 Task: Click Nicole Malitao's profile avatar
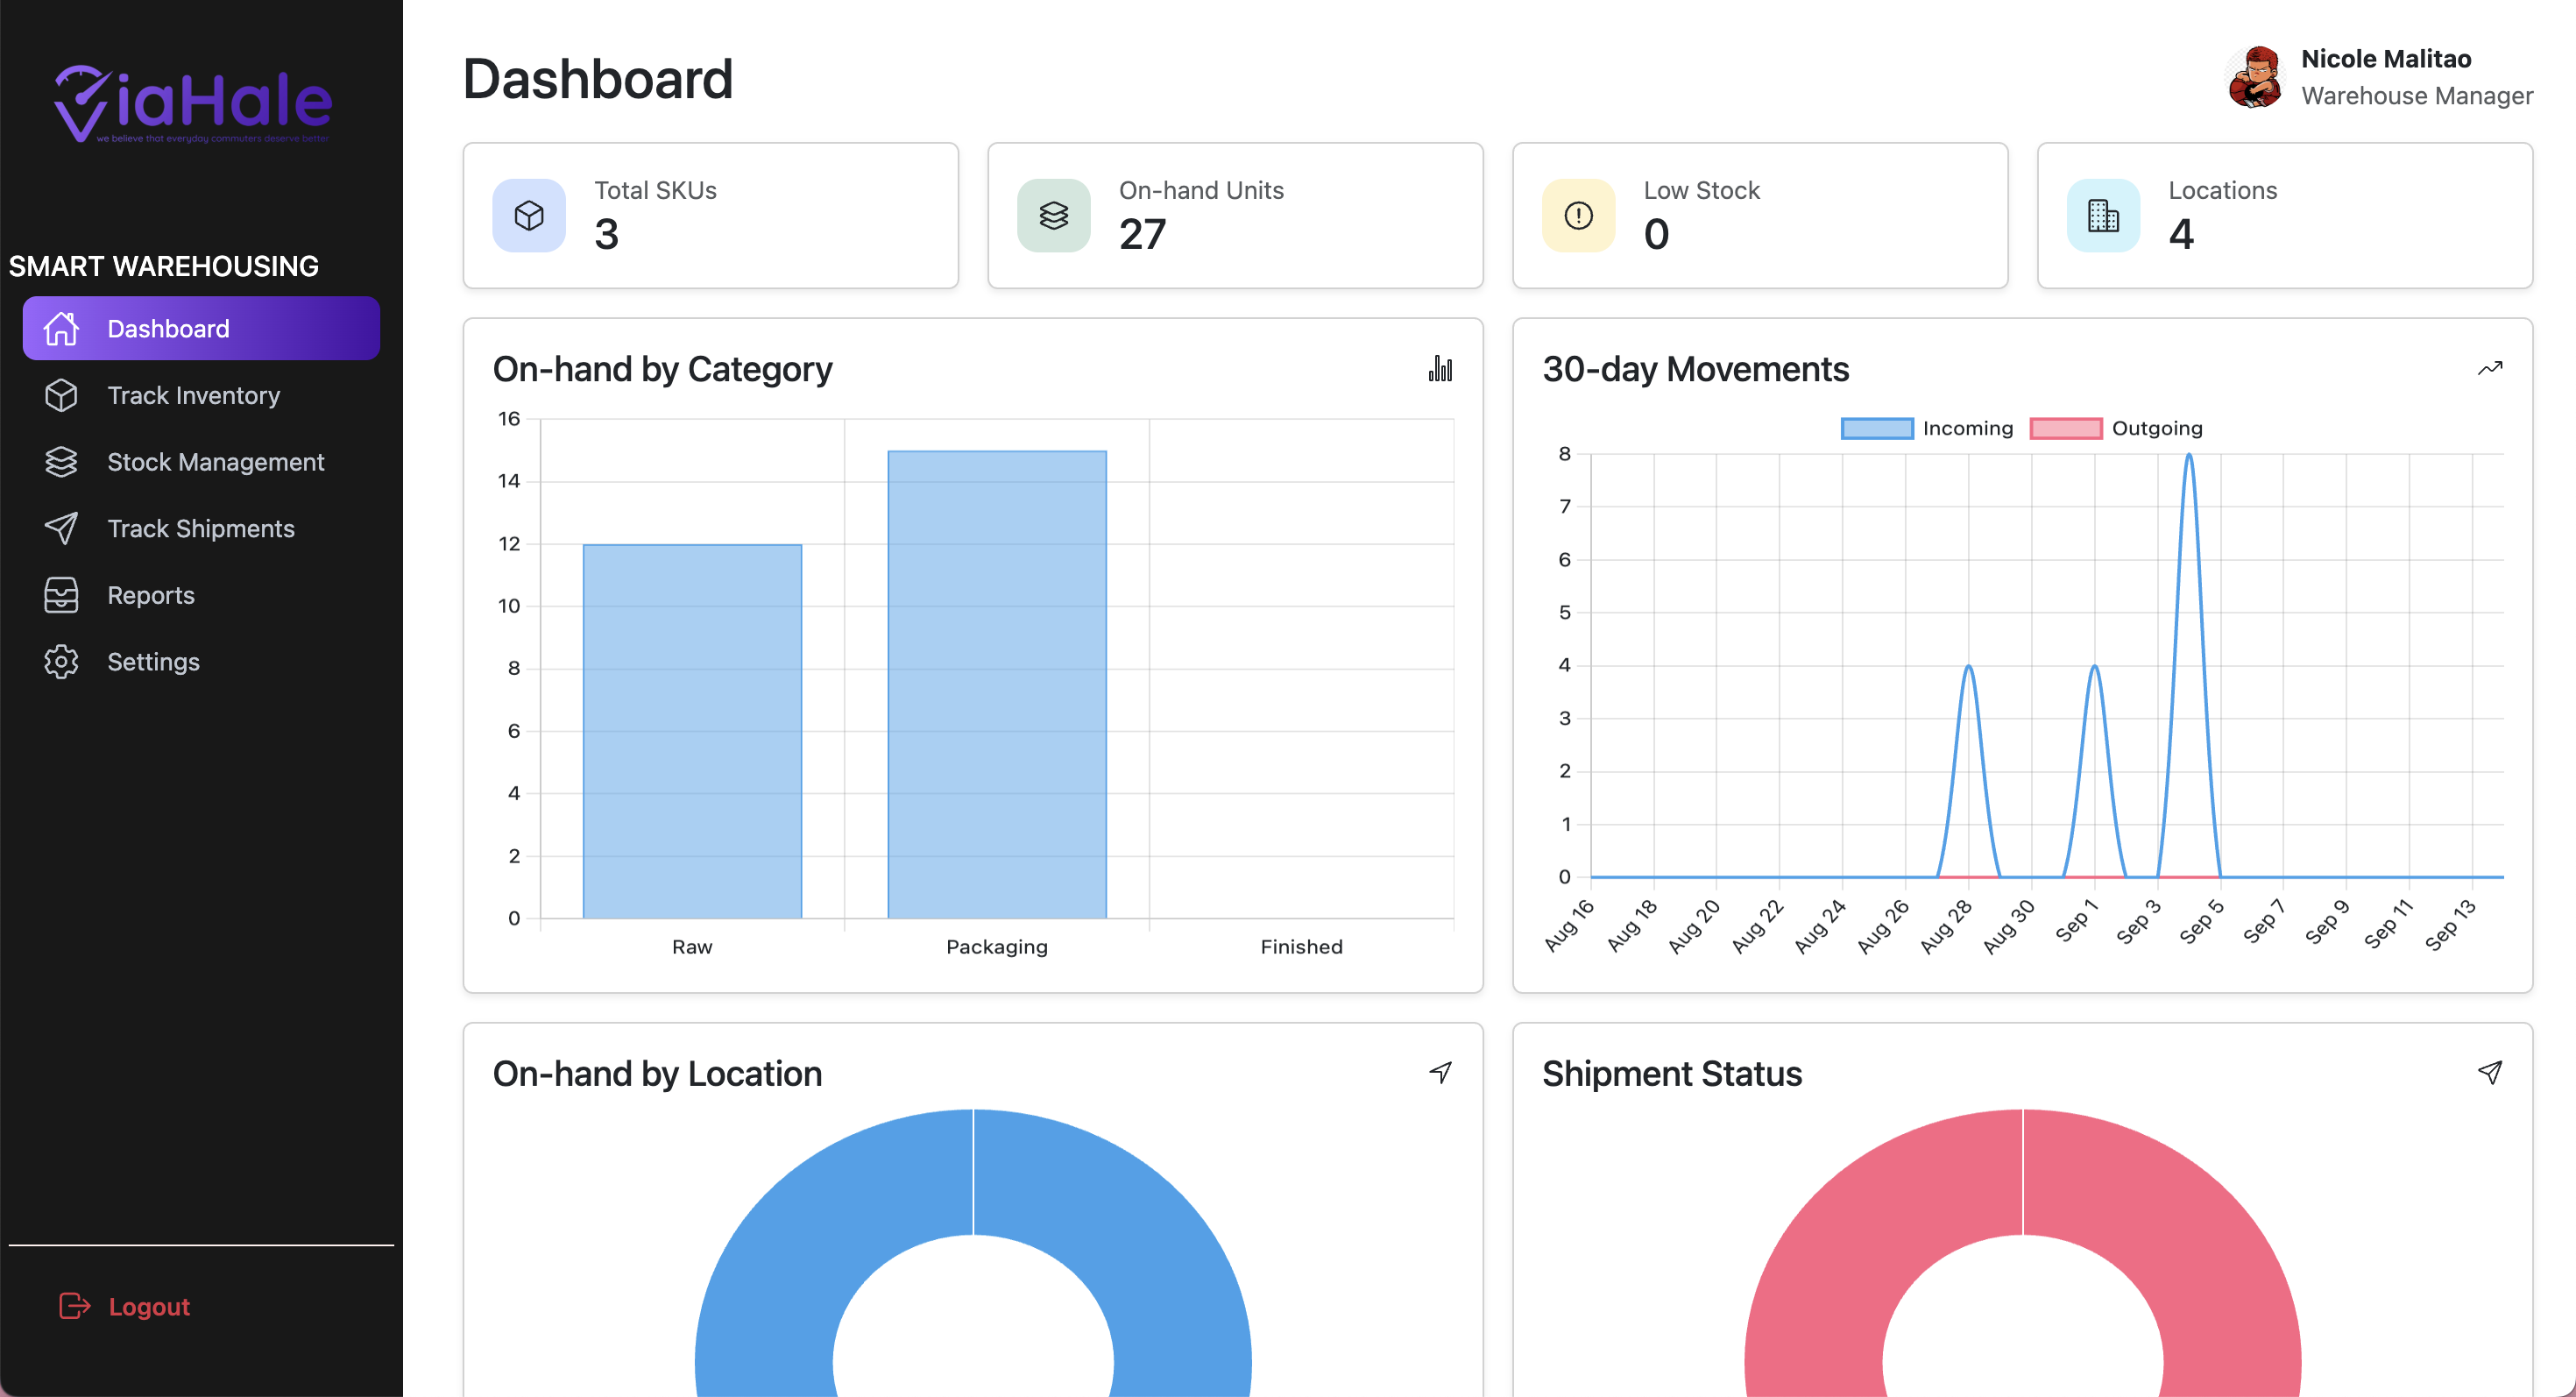click(x=2255, y=77)
